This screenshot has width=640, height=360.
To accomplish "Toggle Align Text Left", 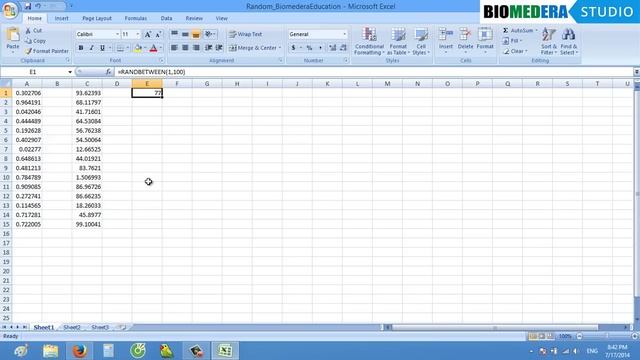I will coord(174,48).
